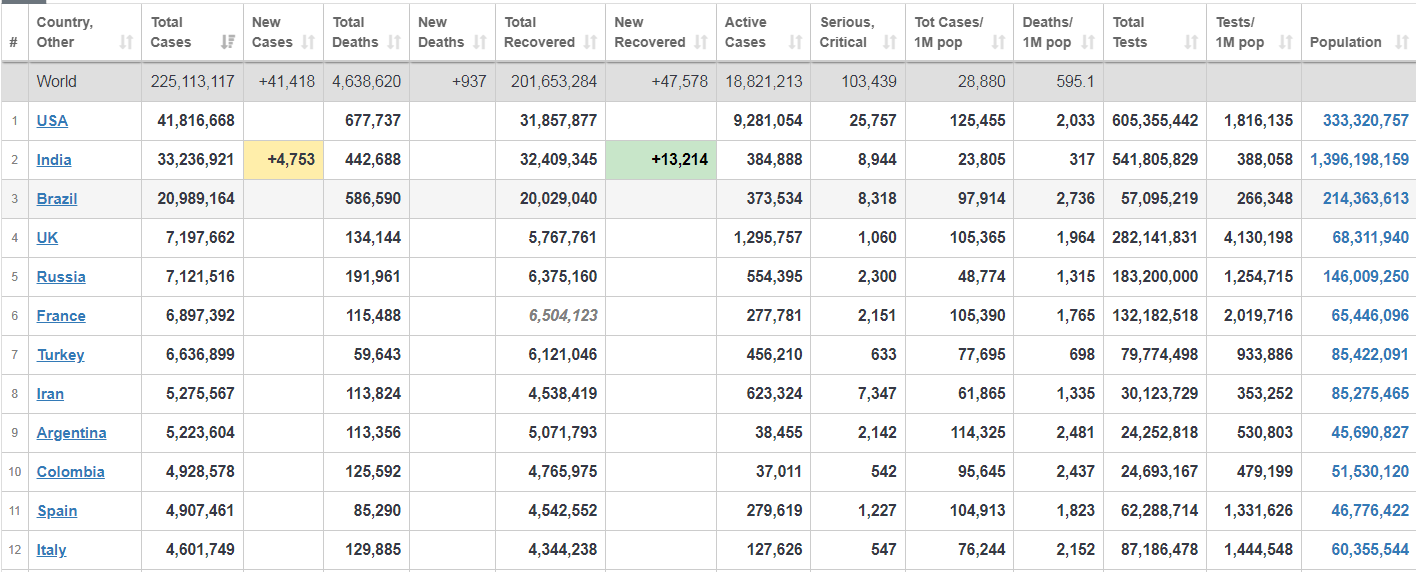
Task: Open the Iran country link
Action: pyautogui.click(x=50, y=393)
